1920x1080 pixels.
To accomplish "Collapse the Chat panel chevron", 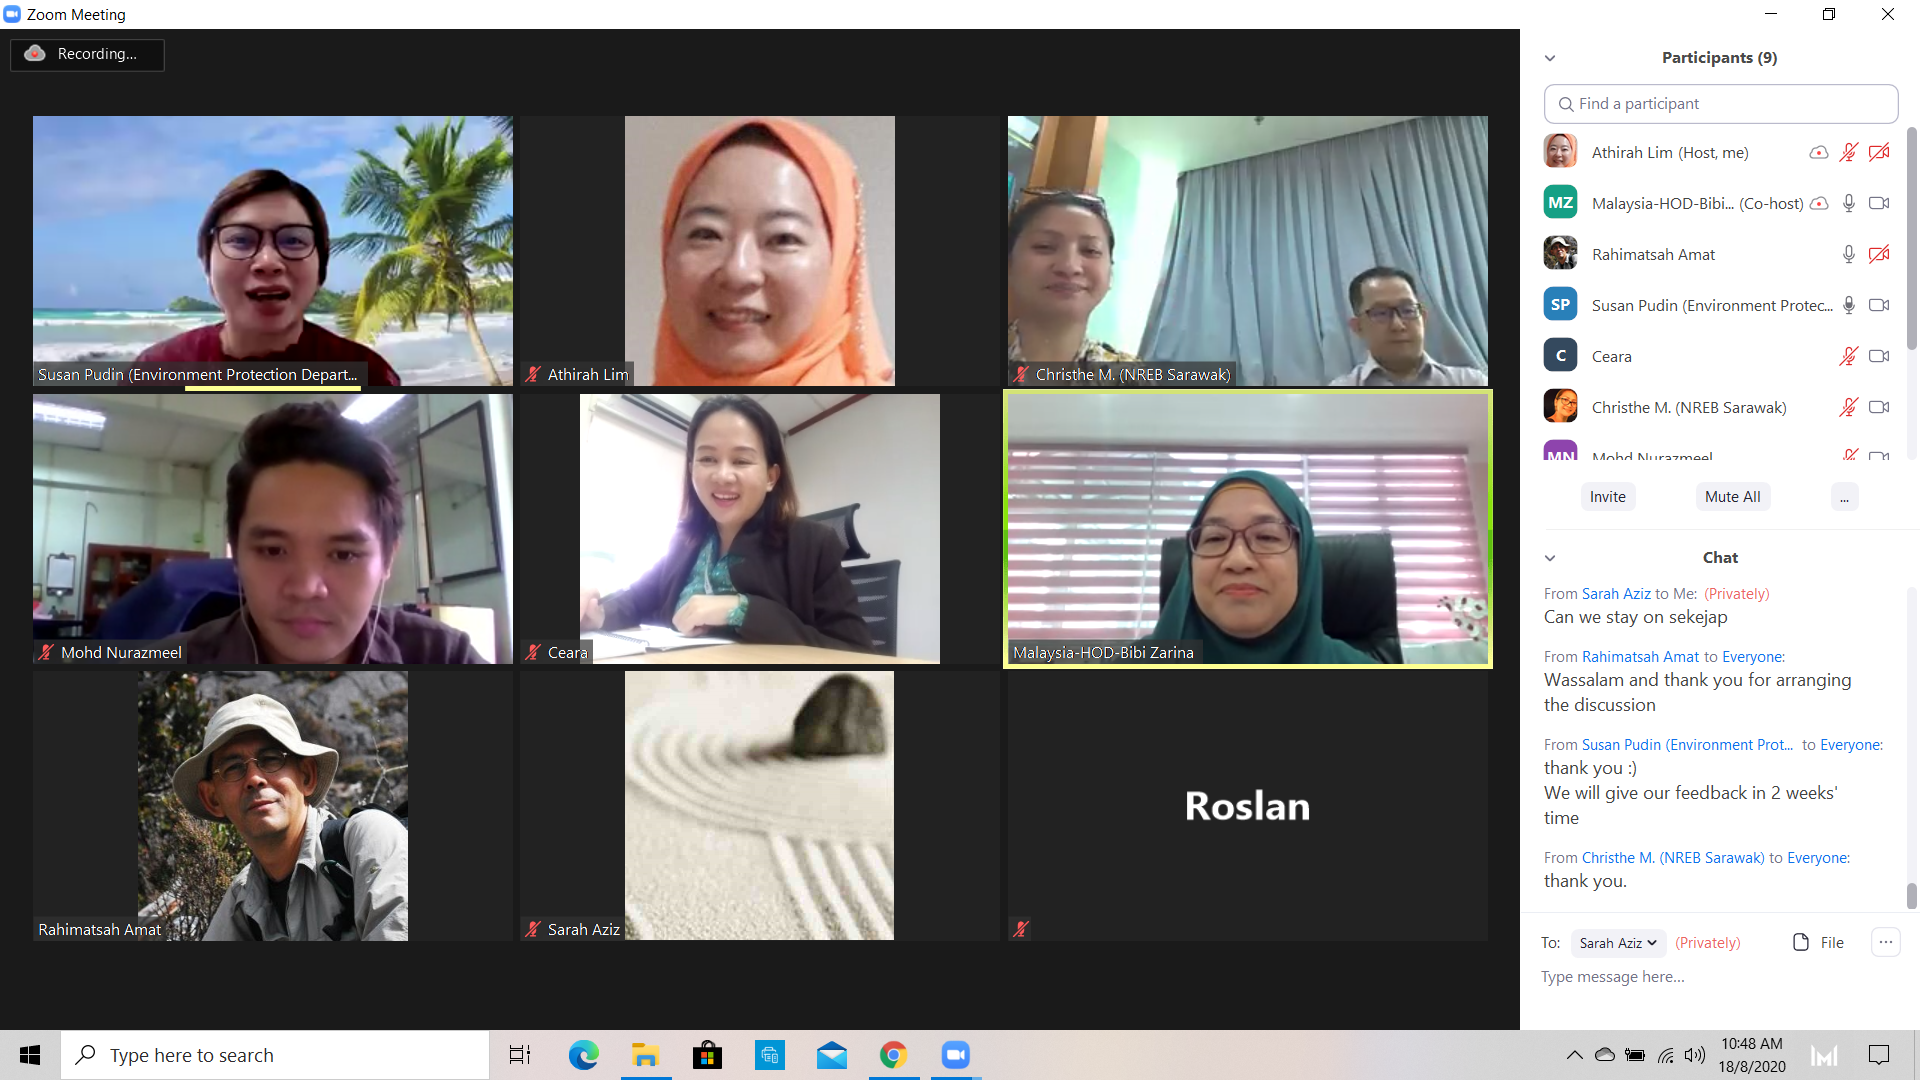I will coord(1550,558).
